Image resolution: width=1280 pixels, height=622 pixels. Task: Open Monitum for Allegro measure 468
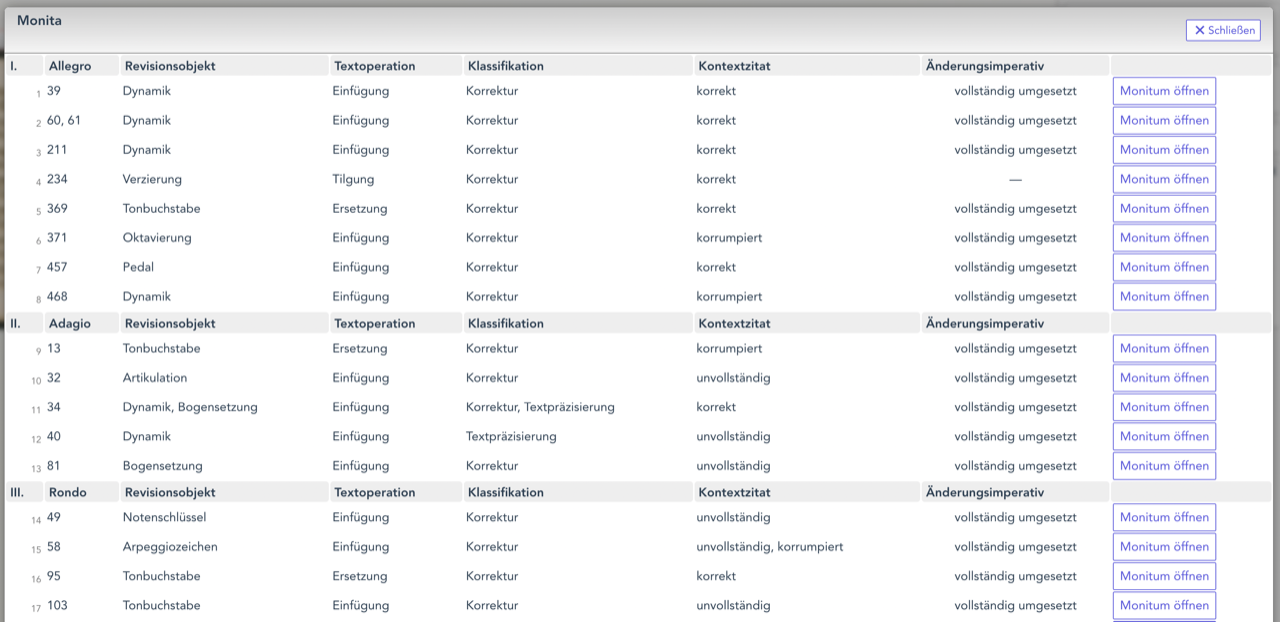(x=1164, y=297)
